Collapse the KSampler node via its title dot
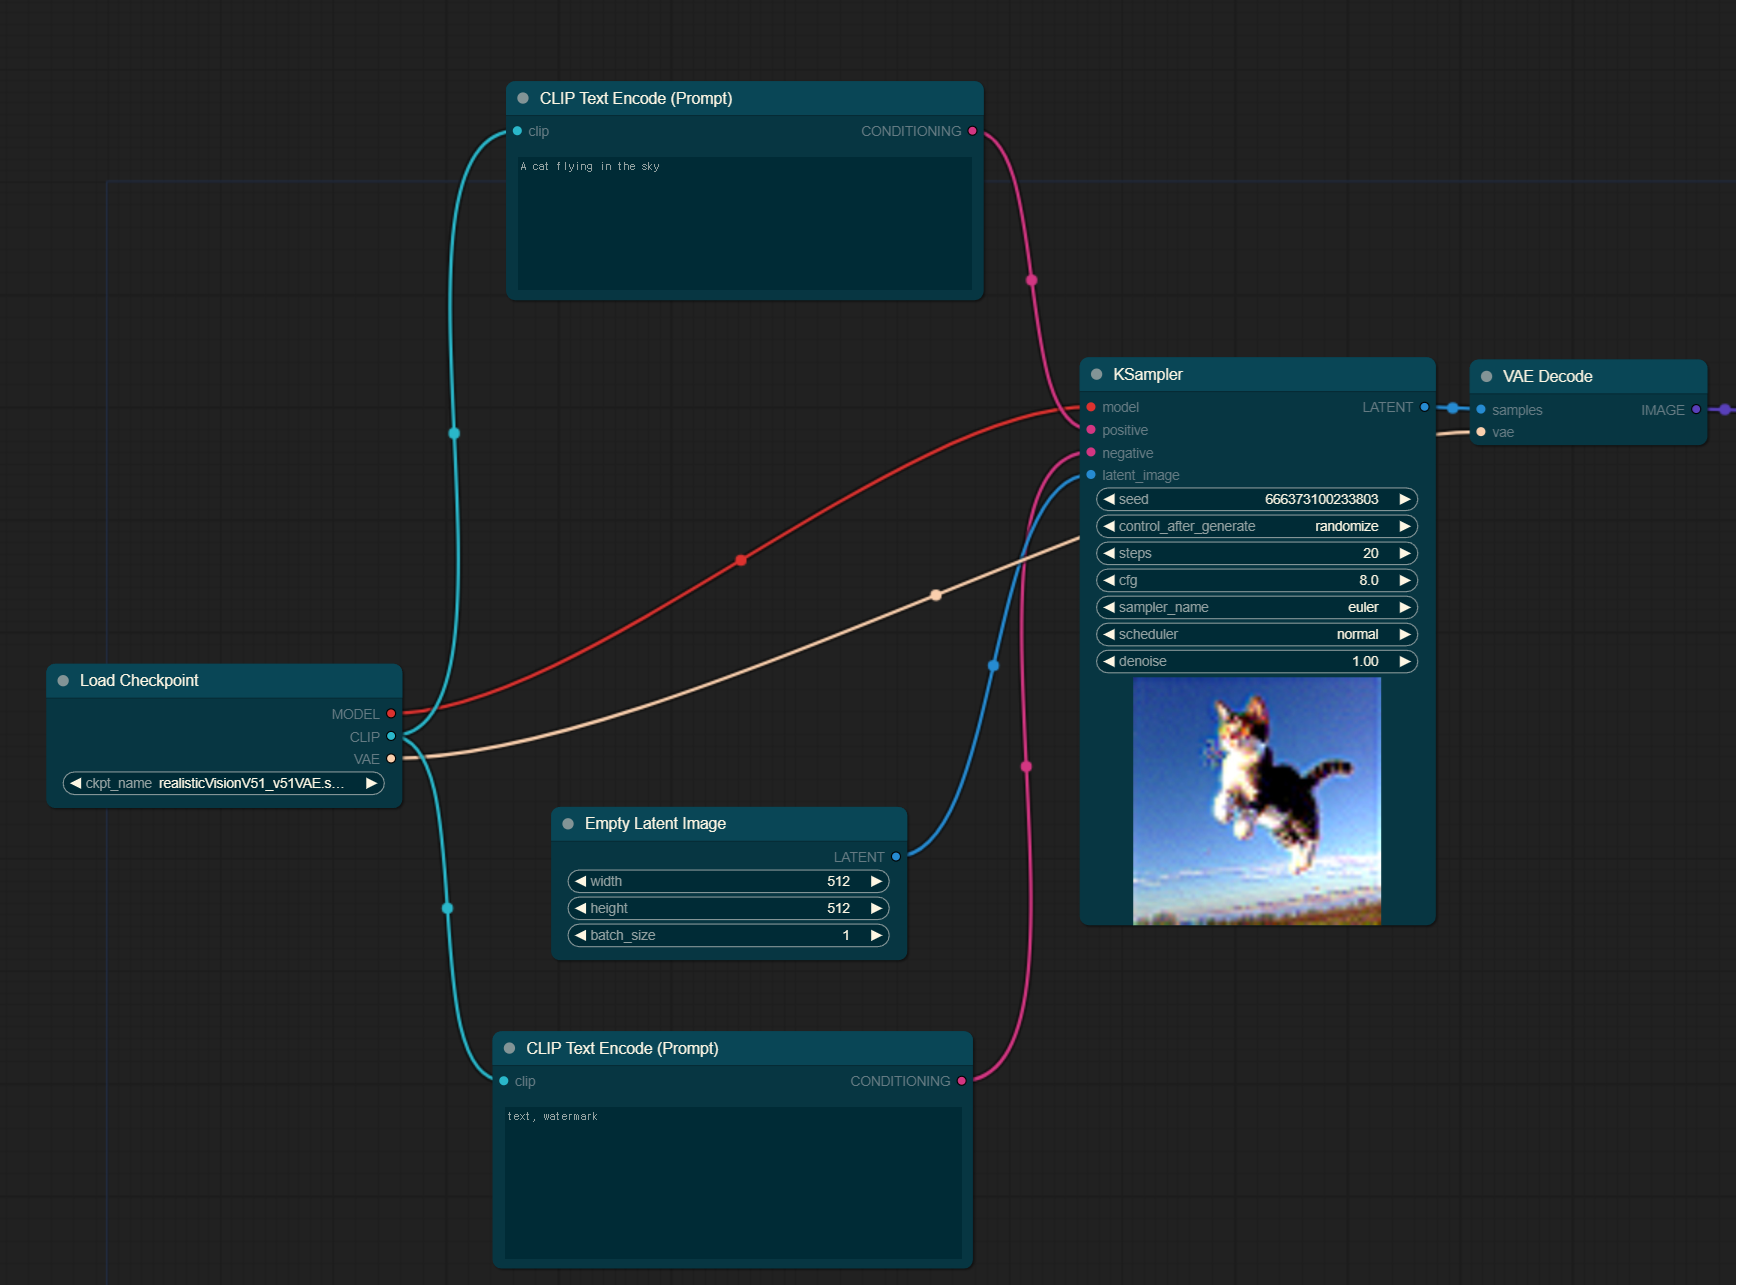 coord(1096,374)
